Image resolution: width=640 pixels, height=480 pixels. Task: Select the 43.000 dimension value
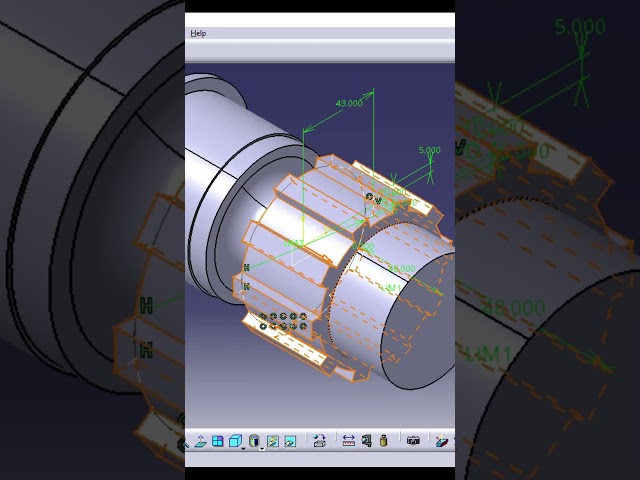[349, 103]
